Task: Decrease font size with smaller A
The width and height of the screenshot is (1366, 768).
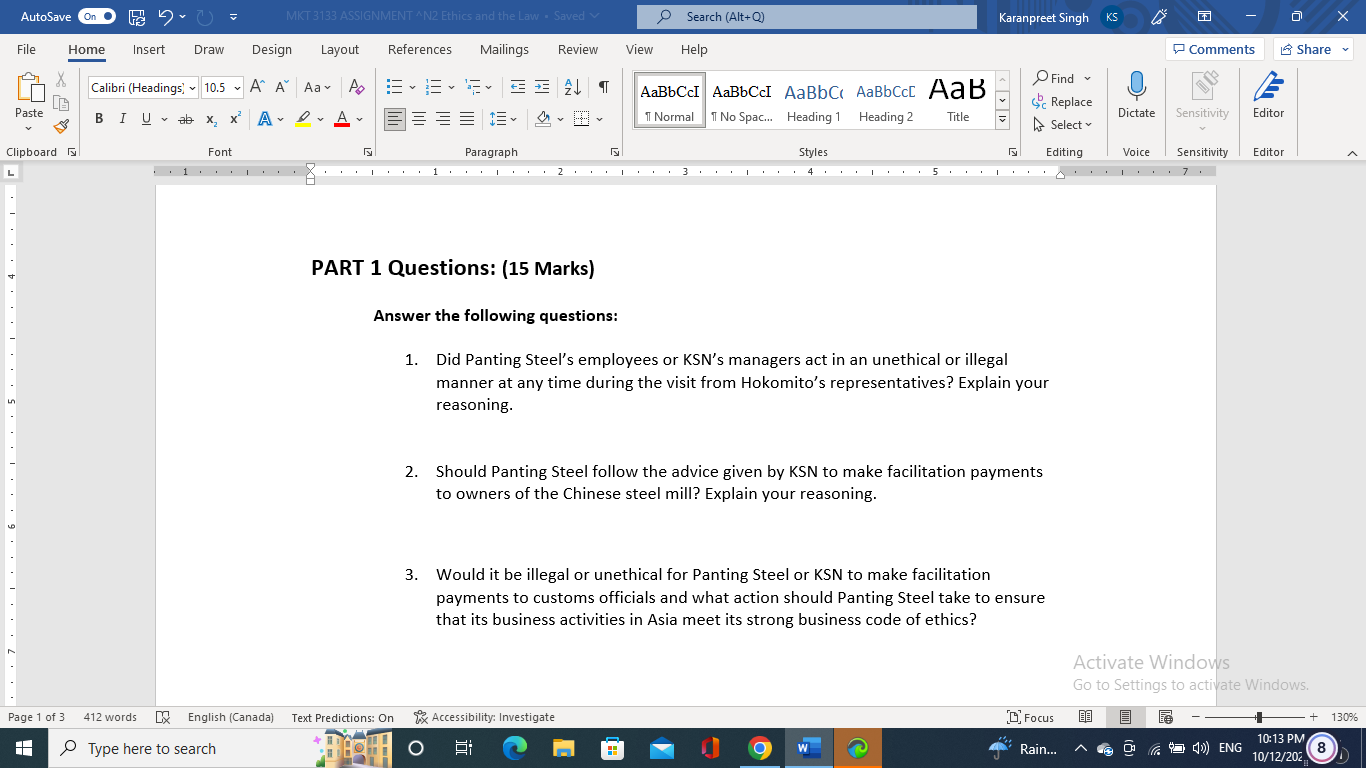Action: (279, 87)
